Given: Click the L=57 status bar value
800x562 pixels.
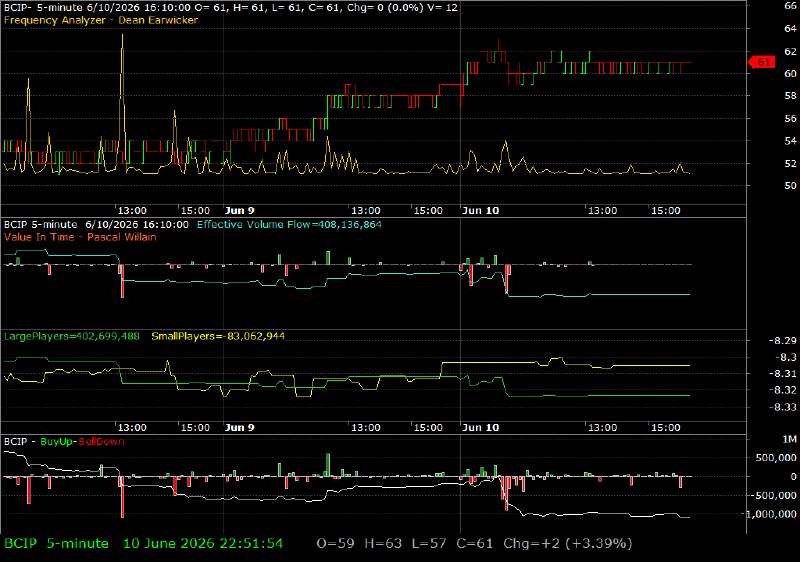Looking at the screenshot, I should pyautogui.click(x=429, y=544).
